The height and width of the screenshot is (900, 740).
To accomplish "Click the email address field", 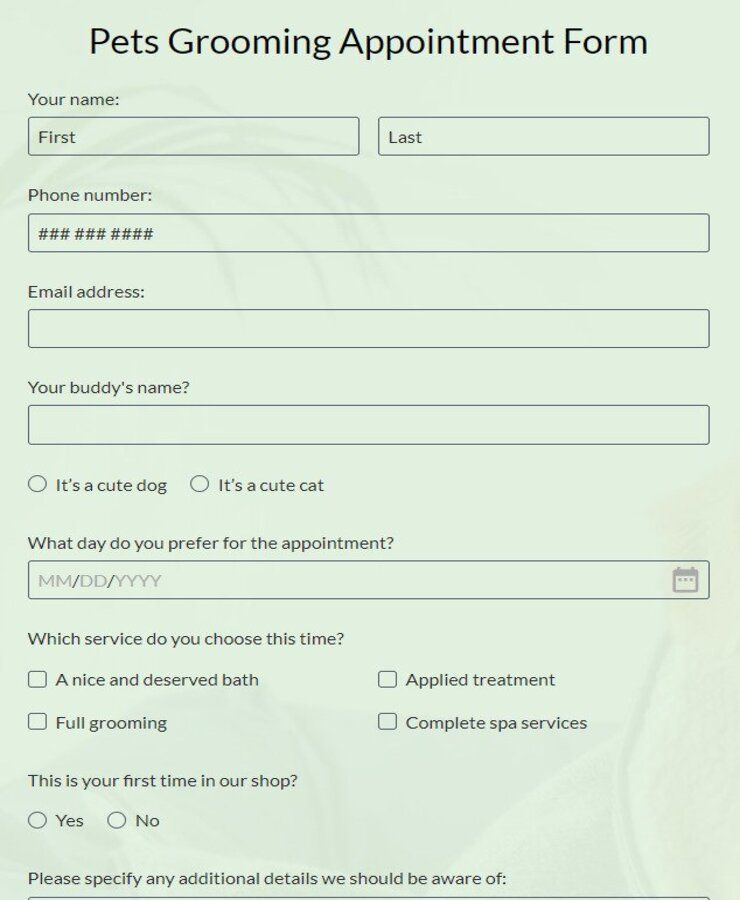I will pyautogui.click(x=368, y=327).
